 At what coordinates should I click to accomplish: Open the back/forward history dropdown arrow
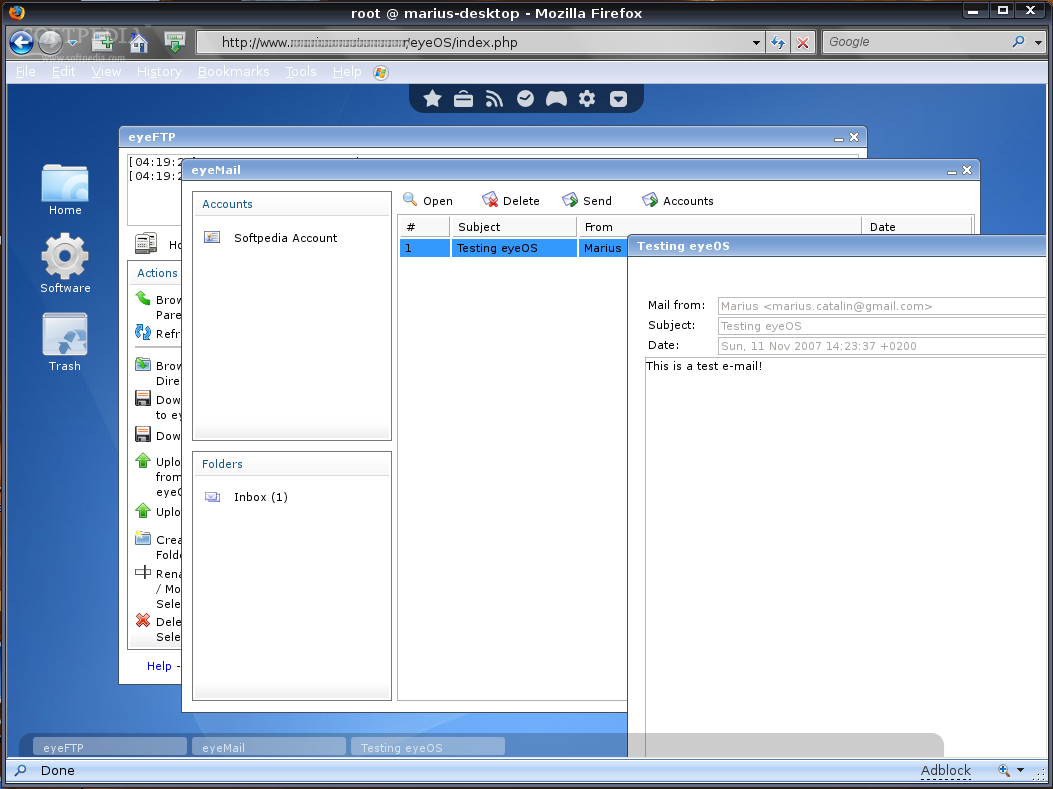pos(73,43)
